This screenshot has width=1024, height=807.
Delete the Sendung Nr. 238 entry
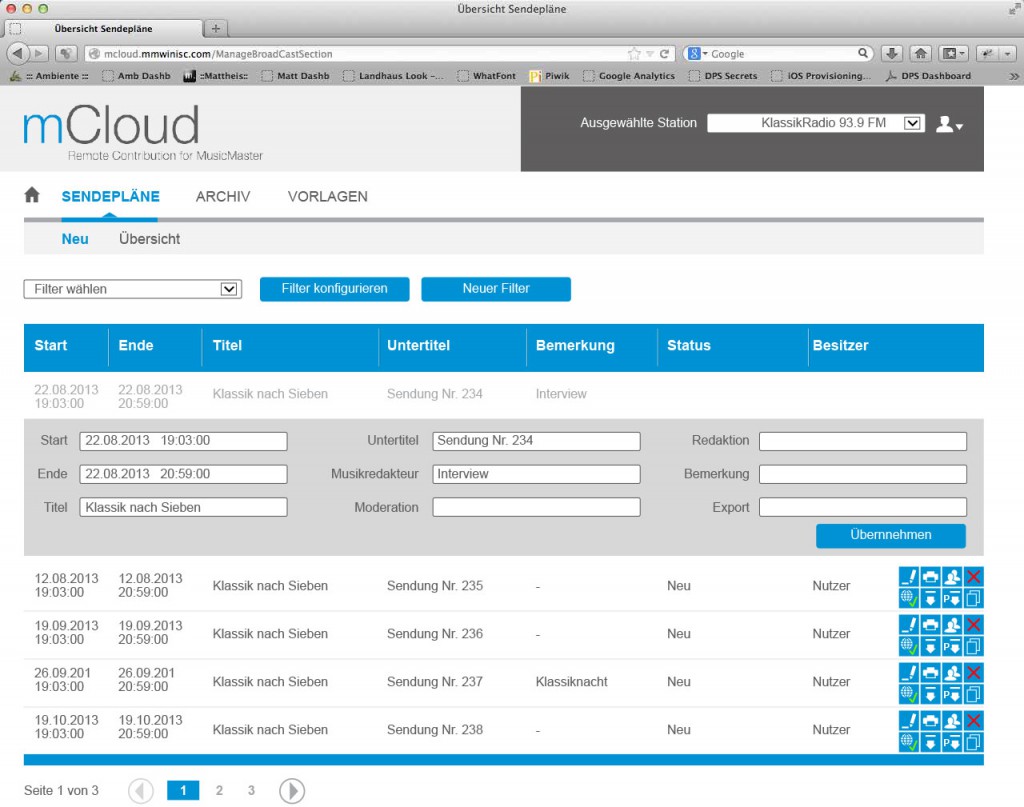coord(974,718)
